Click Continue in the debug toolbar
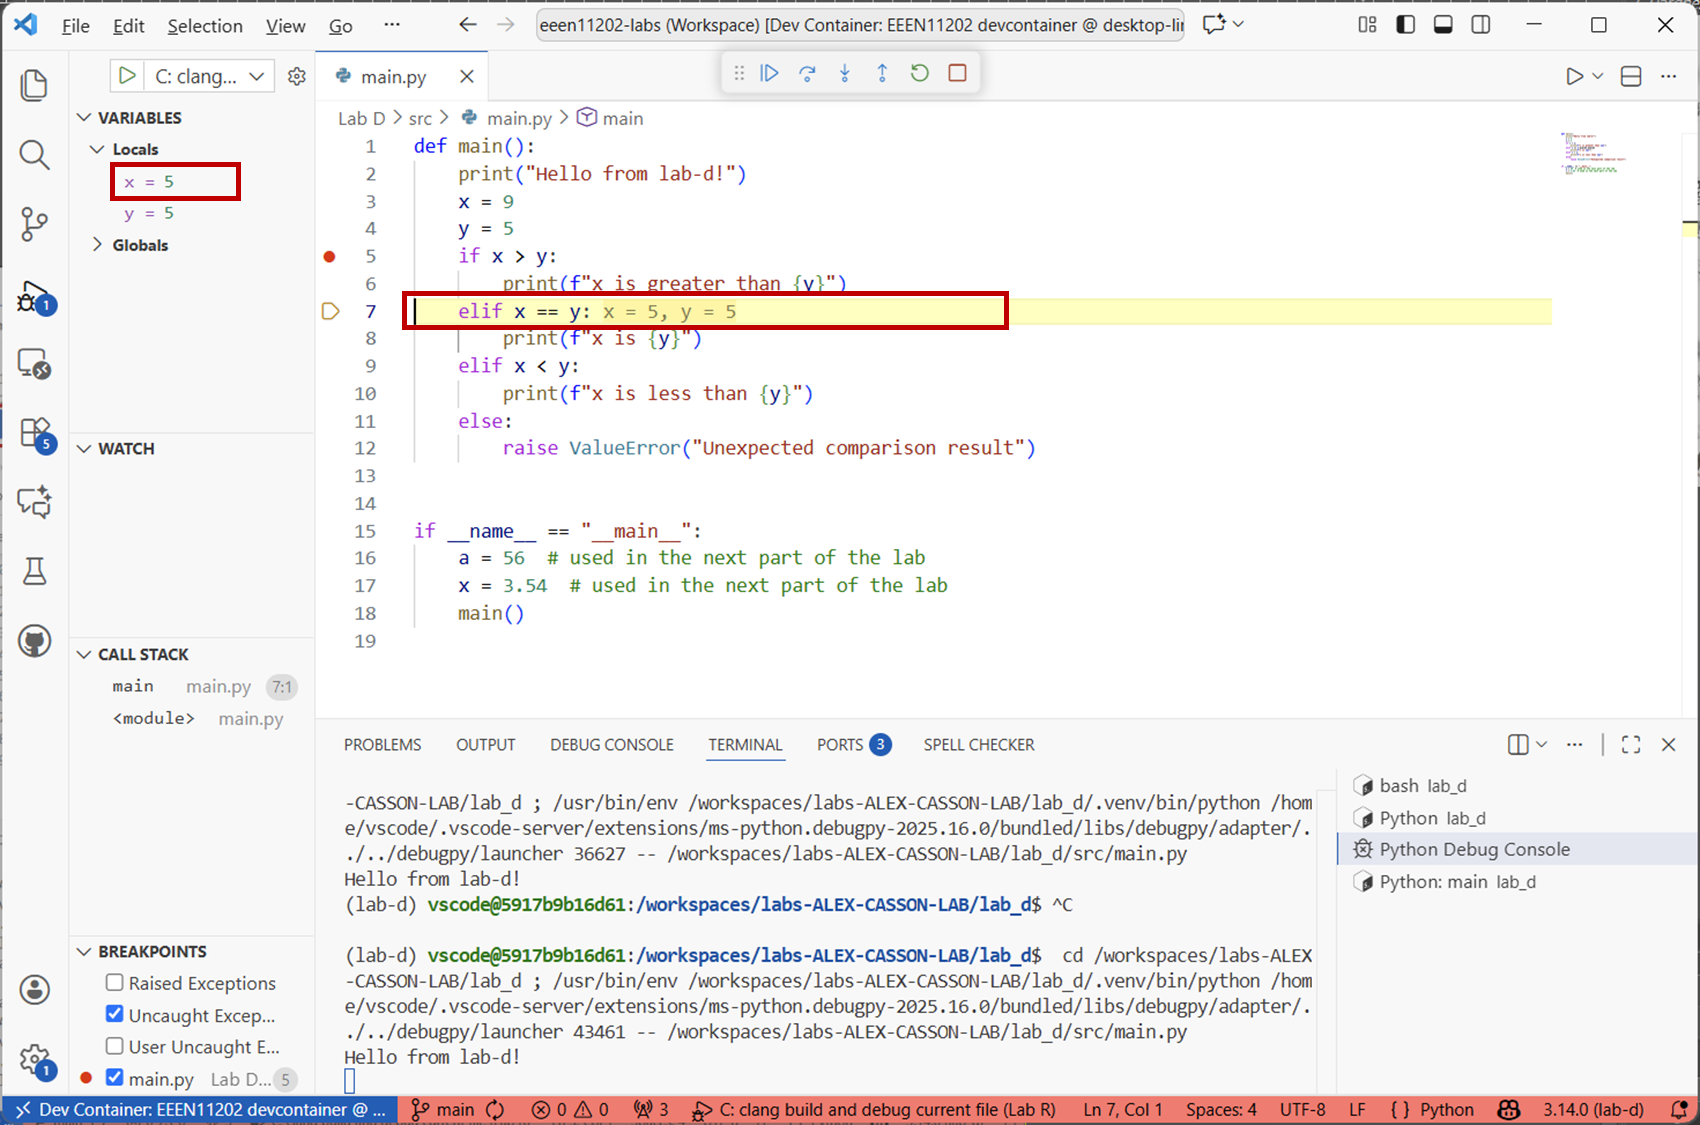Viewport: 1700px width, 1125px height. (769, 73)
